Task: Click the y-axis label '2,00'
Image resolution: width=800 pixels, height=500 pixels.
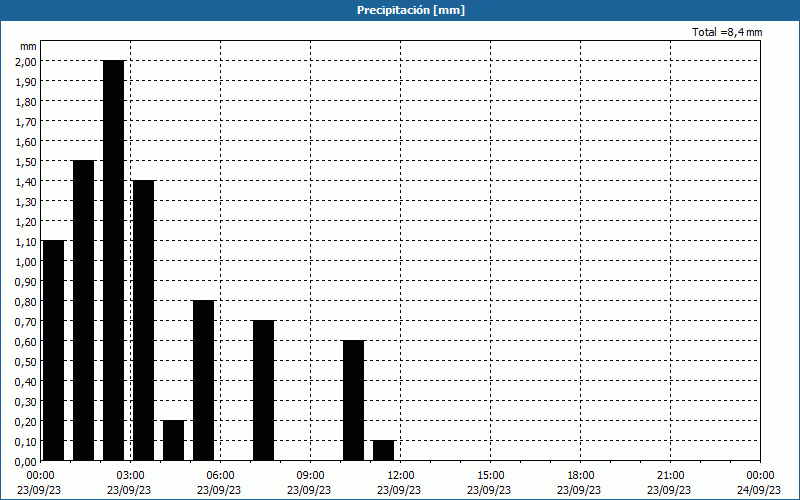Action: point(28,61)
